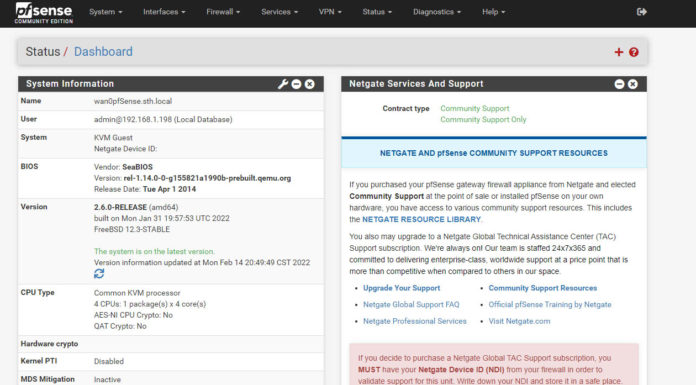Click the FreeBSD 12.3-STABLE text

(132, 230)
